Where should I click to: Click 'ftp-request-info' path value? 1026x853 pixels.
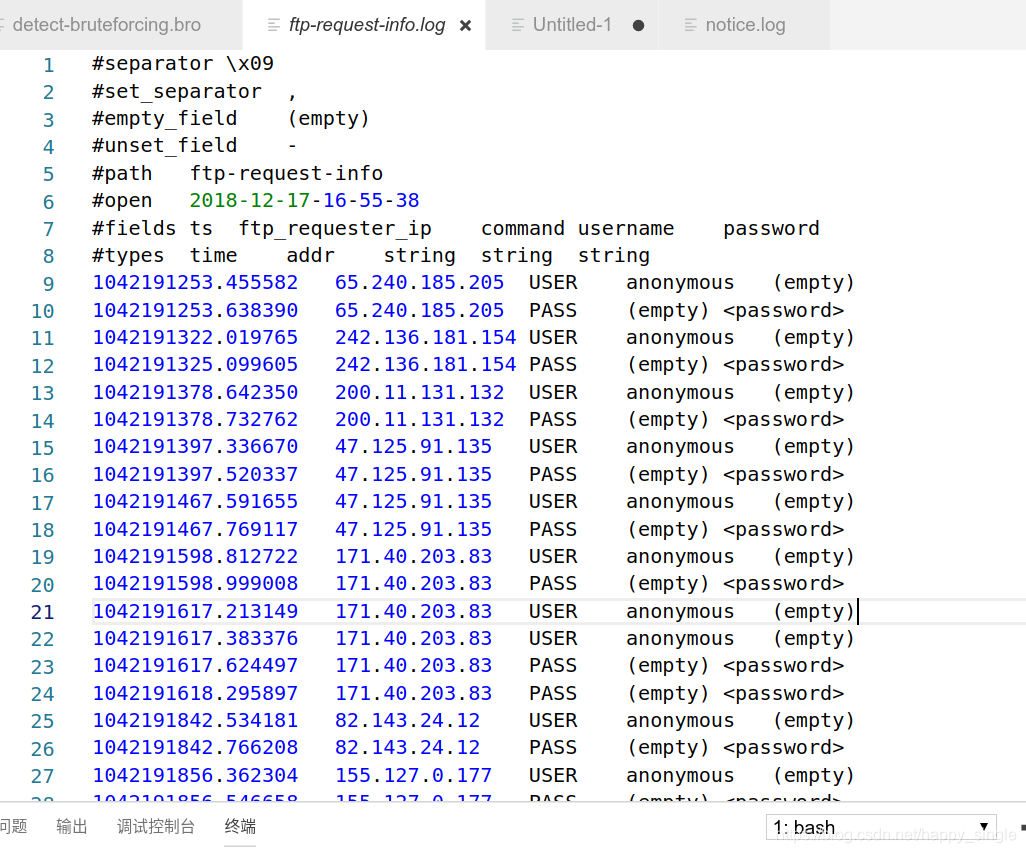287,173
